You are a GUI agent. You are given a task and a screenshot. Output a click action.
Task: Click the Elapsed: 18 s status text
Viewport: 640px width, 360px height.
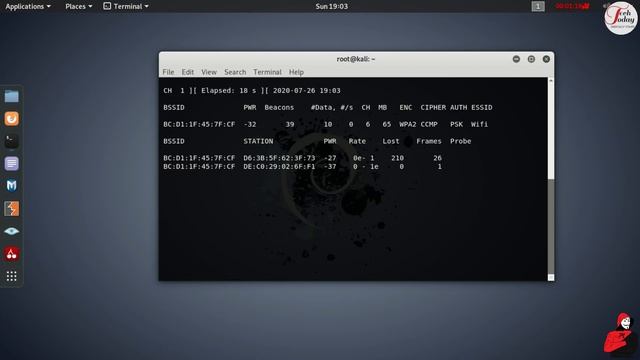point(229,91)
